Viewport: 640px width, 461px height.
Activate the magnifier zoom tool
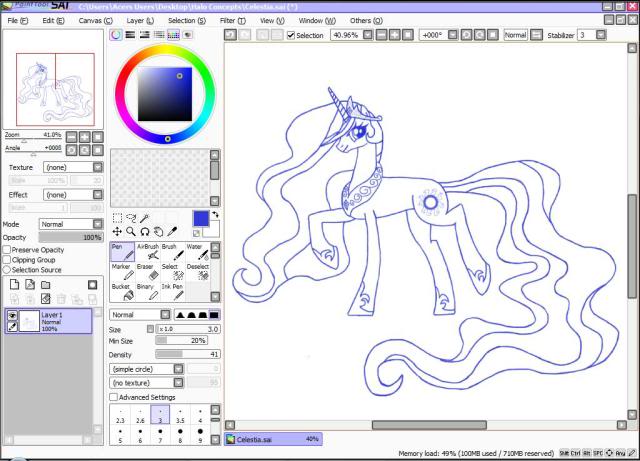pos(131,232)
